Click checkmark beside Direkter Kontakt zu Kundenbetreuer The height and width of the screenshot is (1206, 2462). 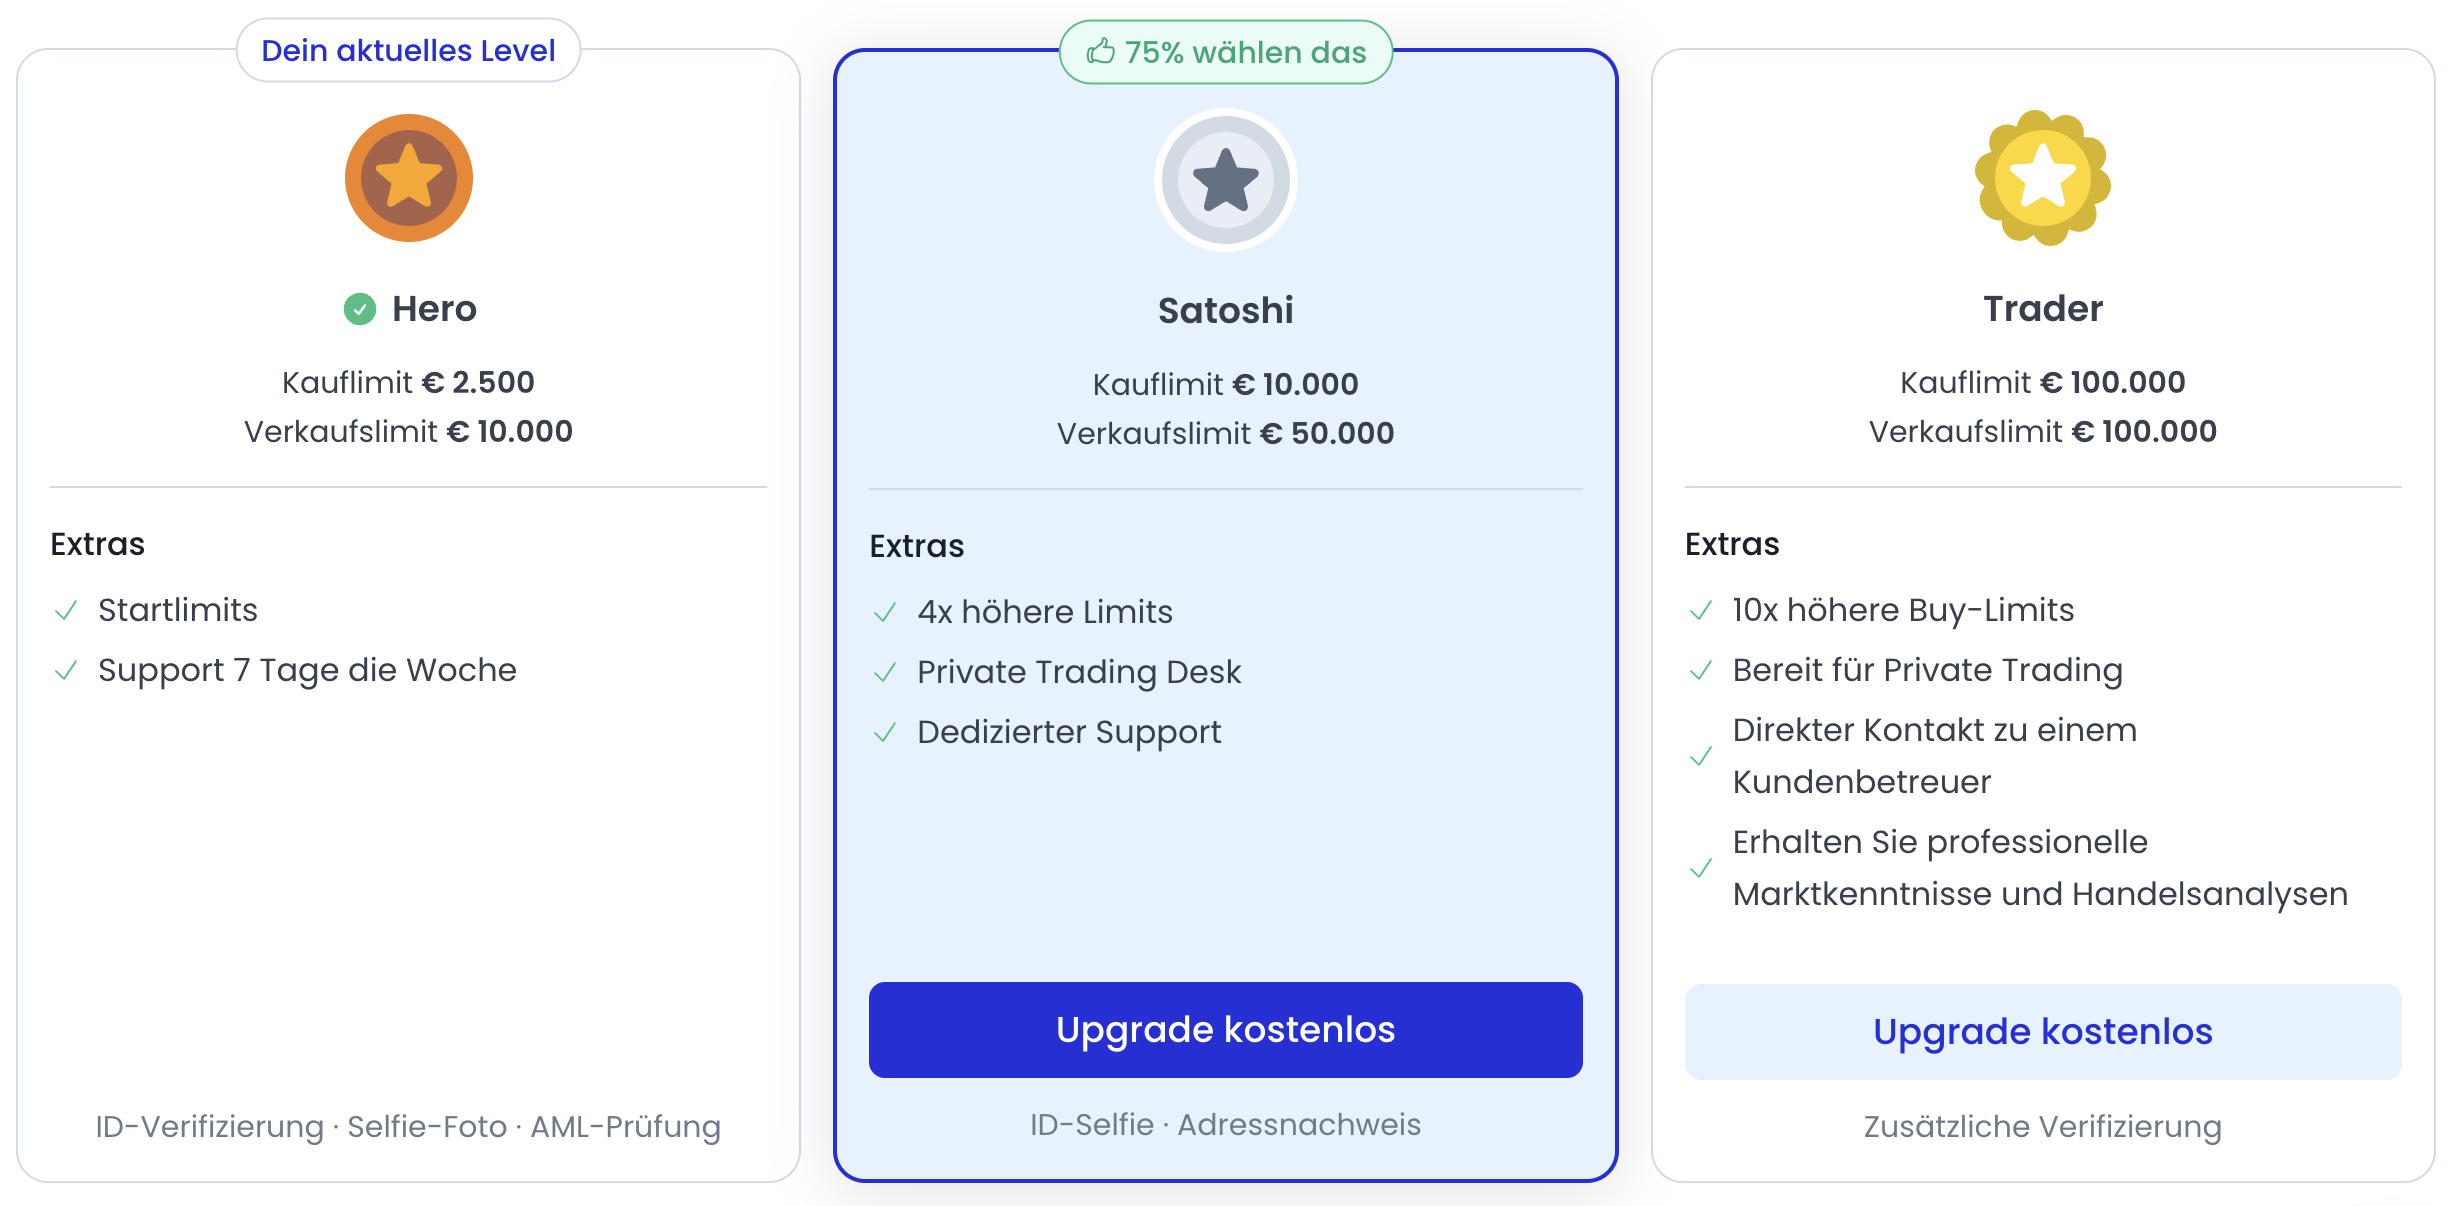click(x=1701, y=756)
